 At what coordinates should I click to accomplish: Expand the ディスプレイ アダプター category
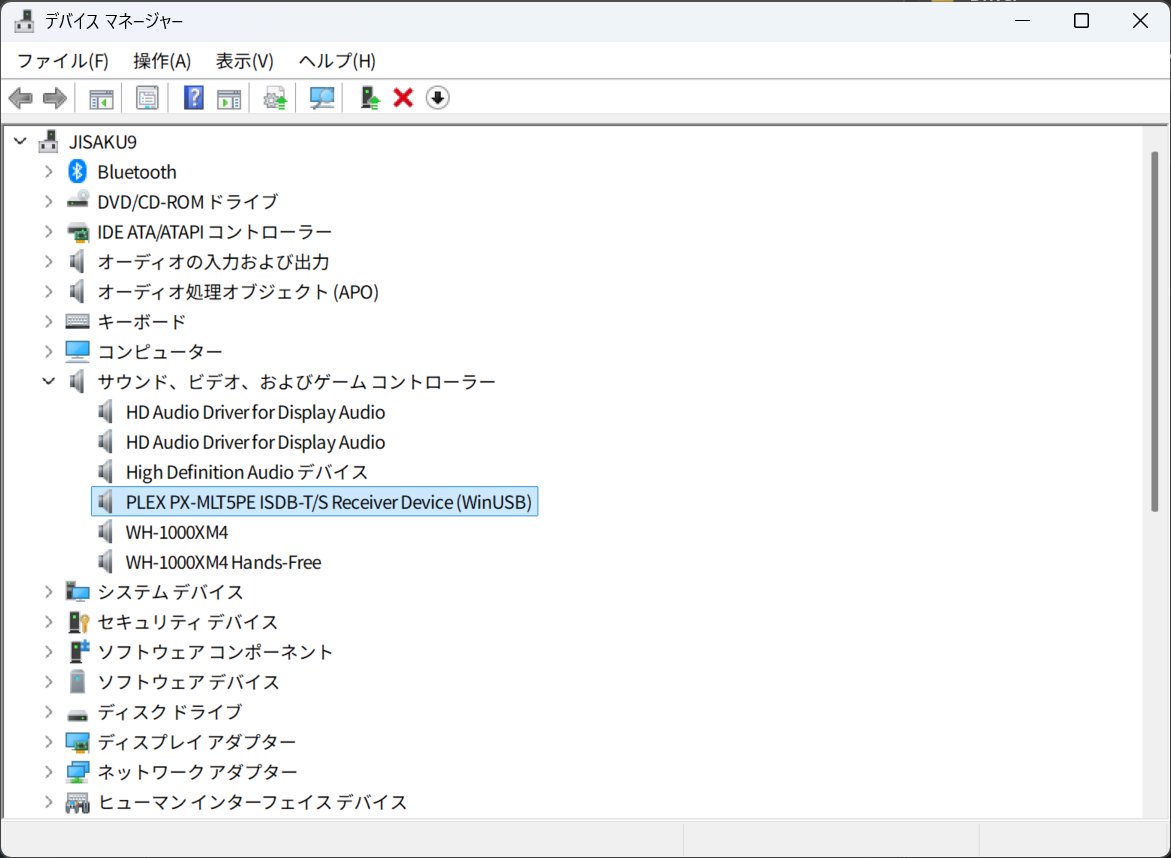pos(49,742)
